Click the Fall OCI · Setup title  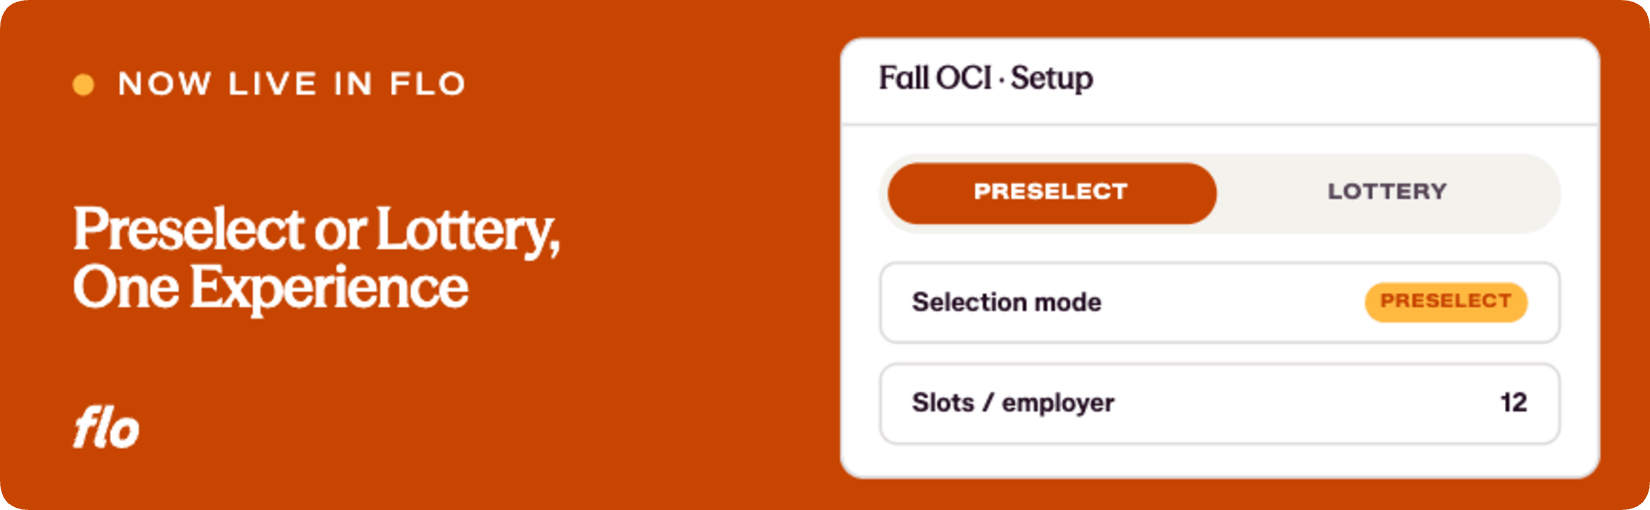pos(986,79)
